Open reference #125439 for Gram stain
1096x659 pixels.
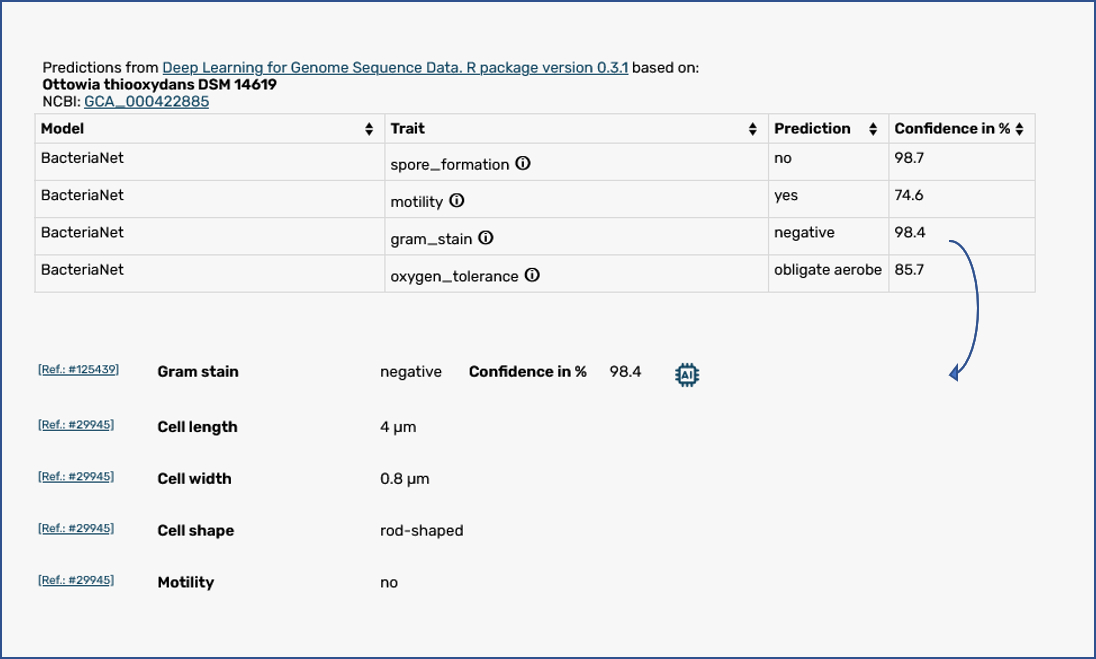(78, 369)
